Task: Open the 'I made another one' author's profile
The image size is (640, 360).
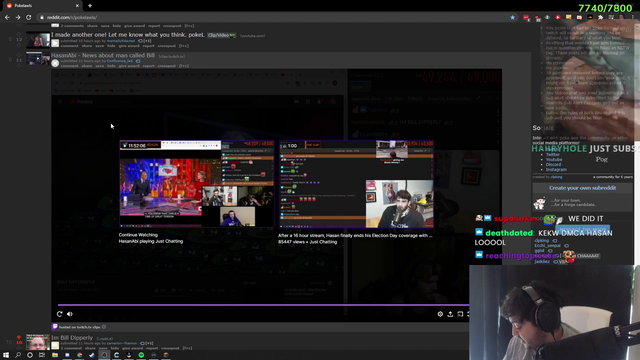Action: pos(121,41)
